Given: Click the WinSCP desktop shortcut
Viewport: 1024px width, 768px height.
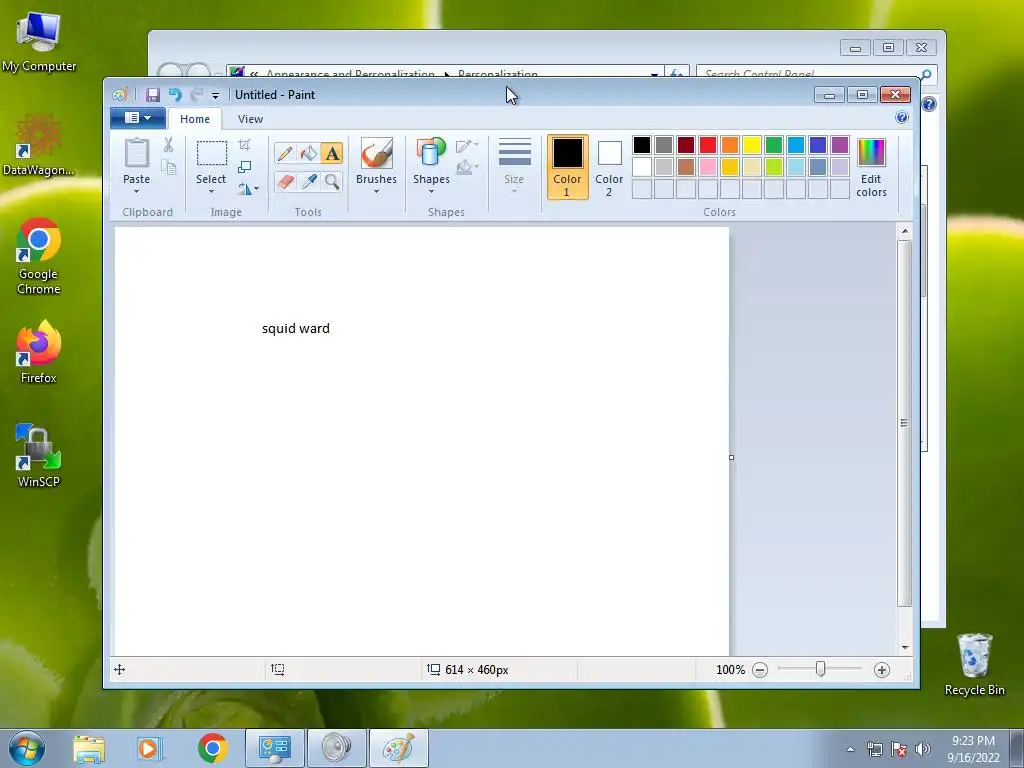Looking at the screenshot, I should tap(39, 456).
